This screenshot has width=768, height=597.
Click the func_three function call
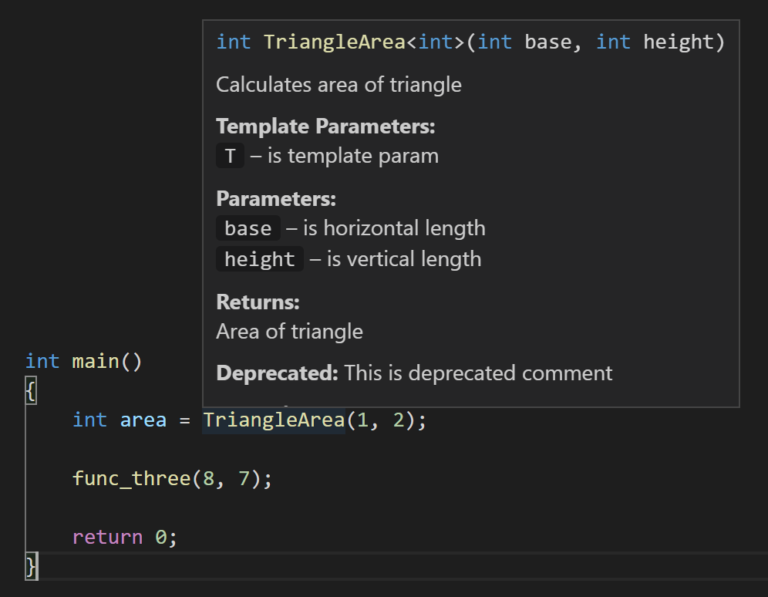(131, 478)
